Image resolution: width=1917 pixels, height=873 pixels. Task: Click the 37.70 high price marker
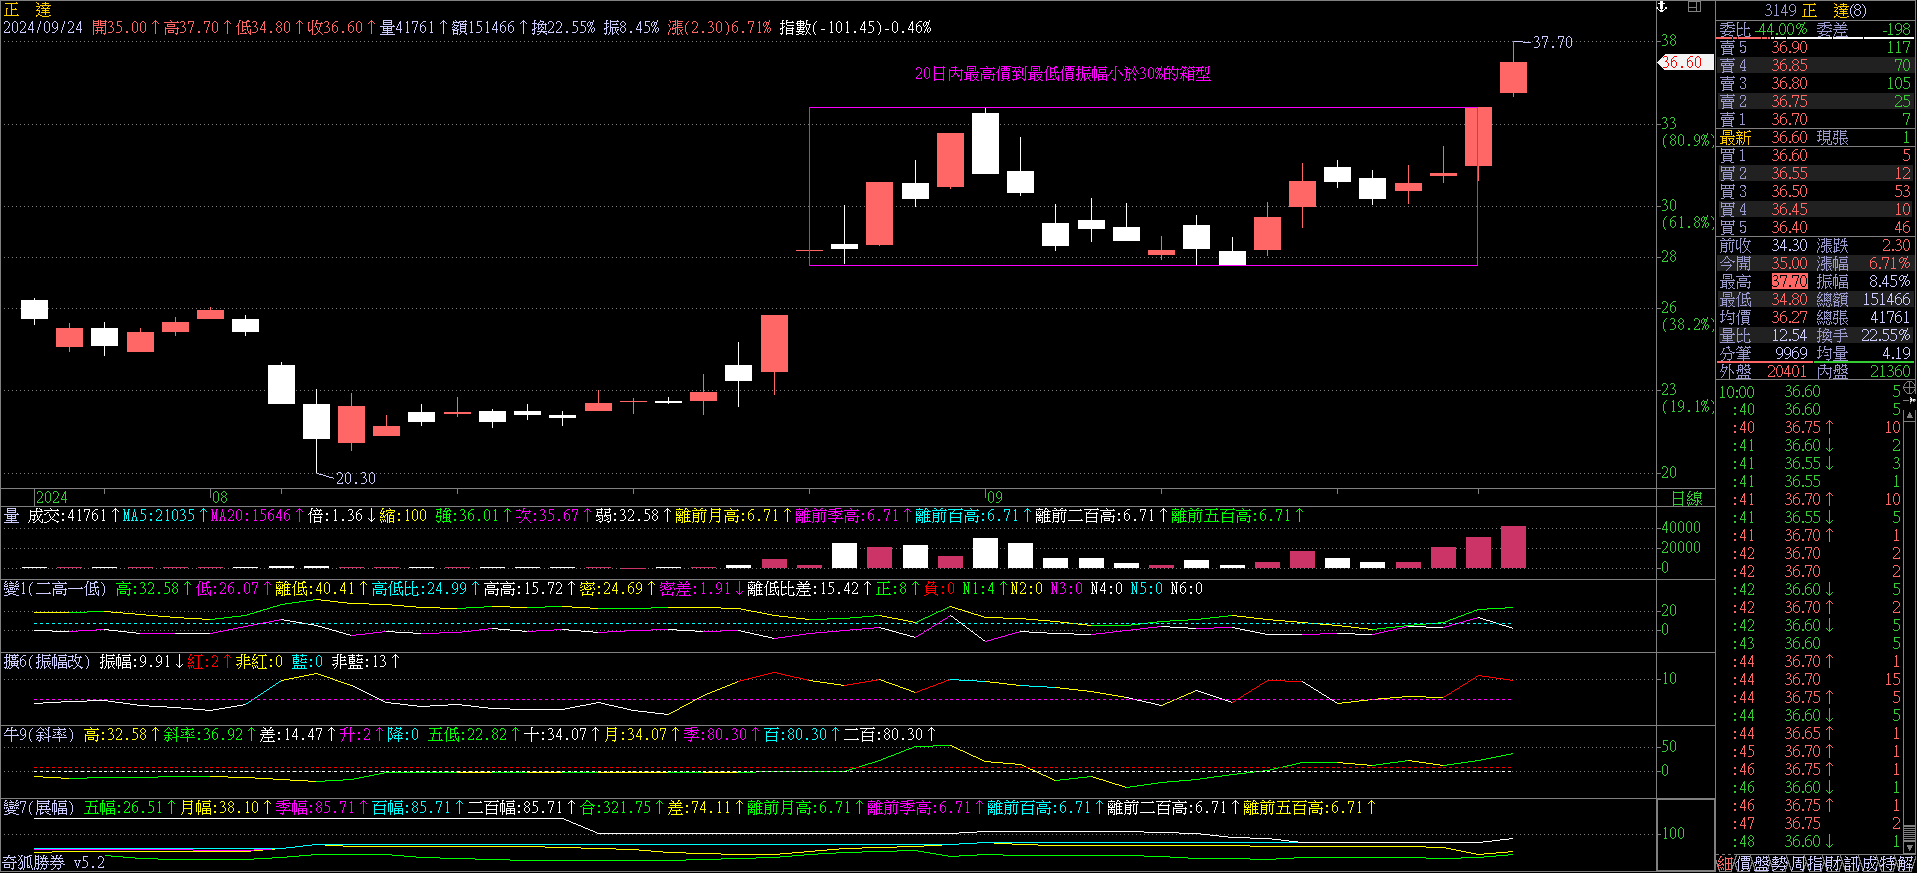click(1552, 43)
